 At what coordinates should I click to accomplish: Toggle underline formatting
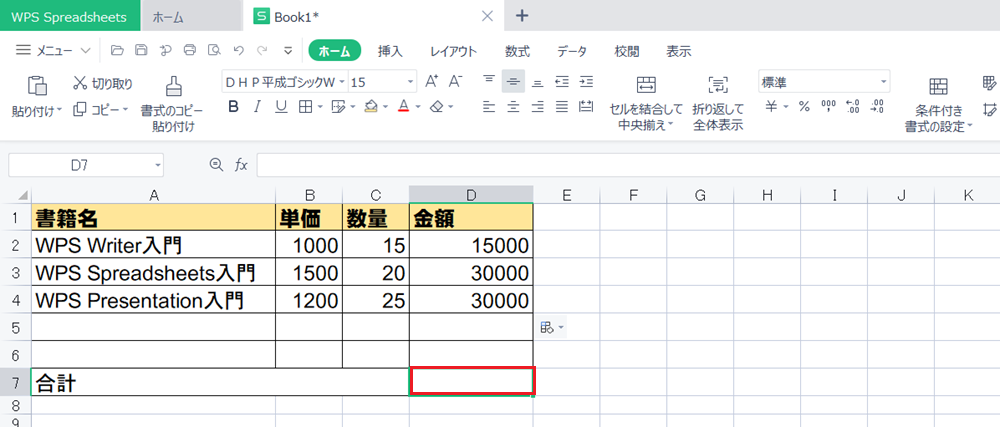[281, 106]
